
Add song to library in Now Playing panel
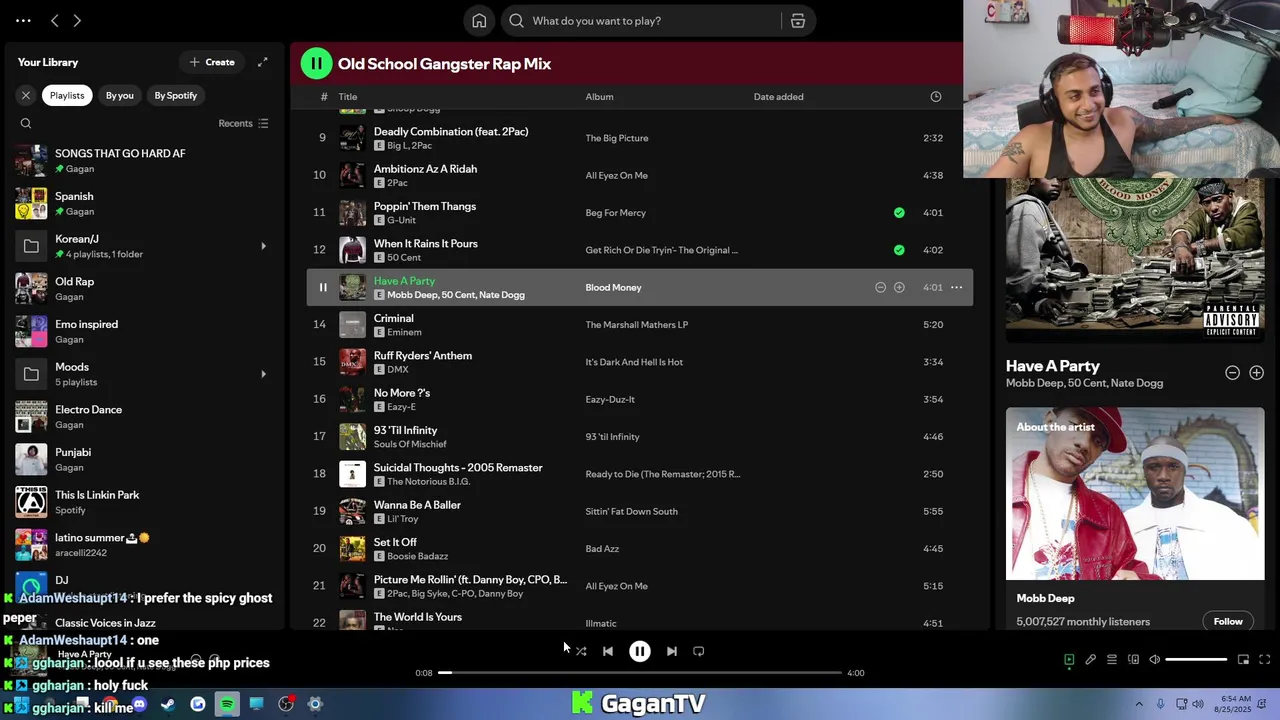click(1256, 373)
